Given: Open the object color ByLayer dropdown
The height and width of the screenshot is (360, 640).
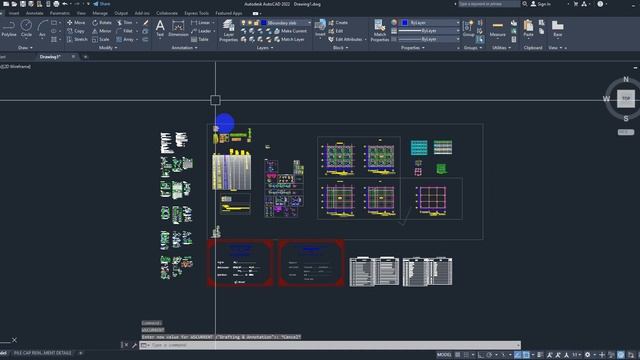Looking at the screenshot, I should 458,22.
